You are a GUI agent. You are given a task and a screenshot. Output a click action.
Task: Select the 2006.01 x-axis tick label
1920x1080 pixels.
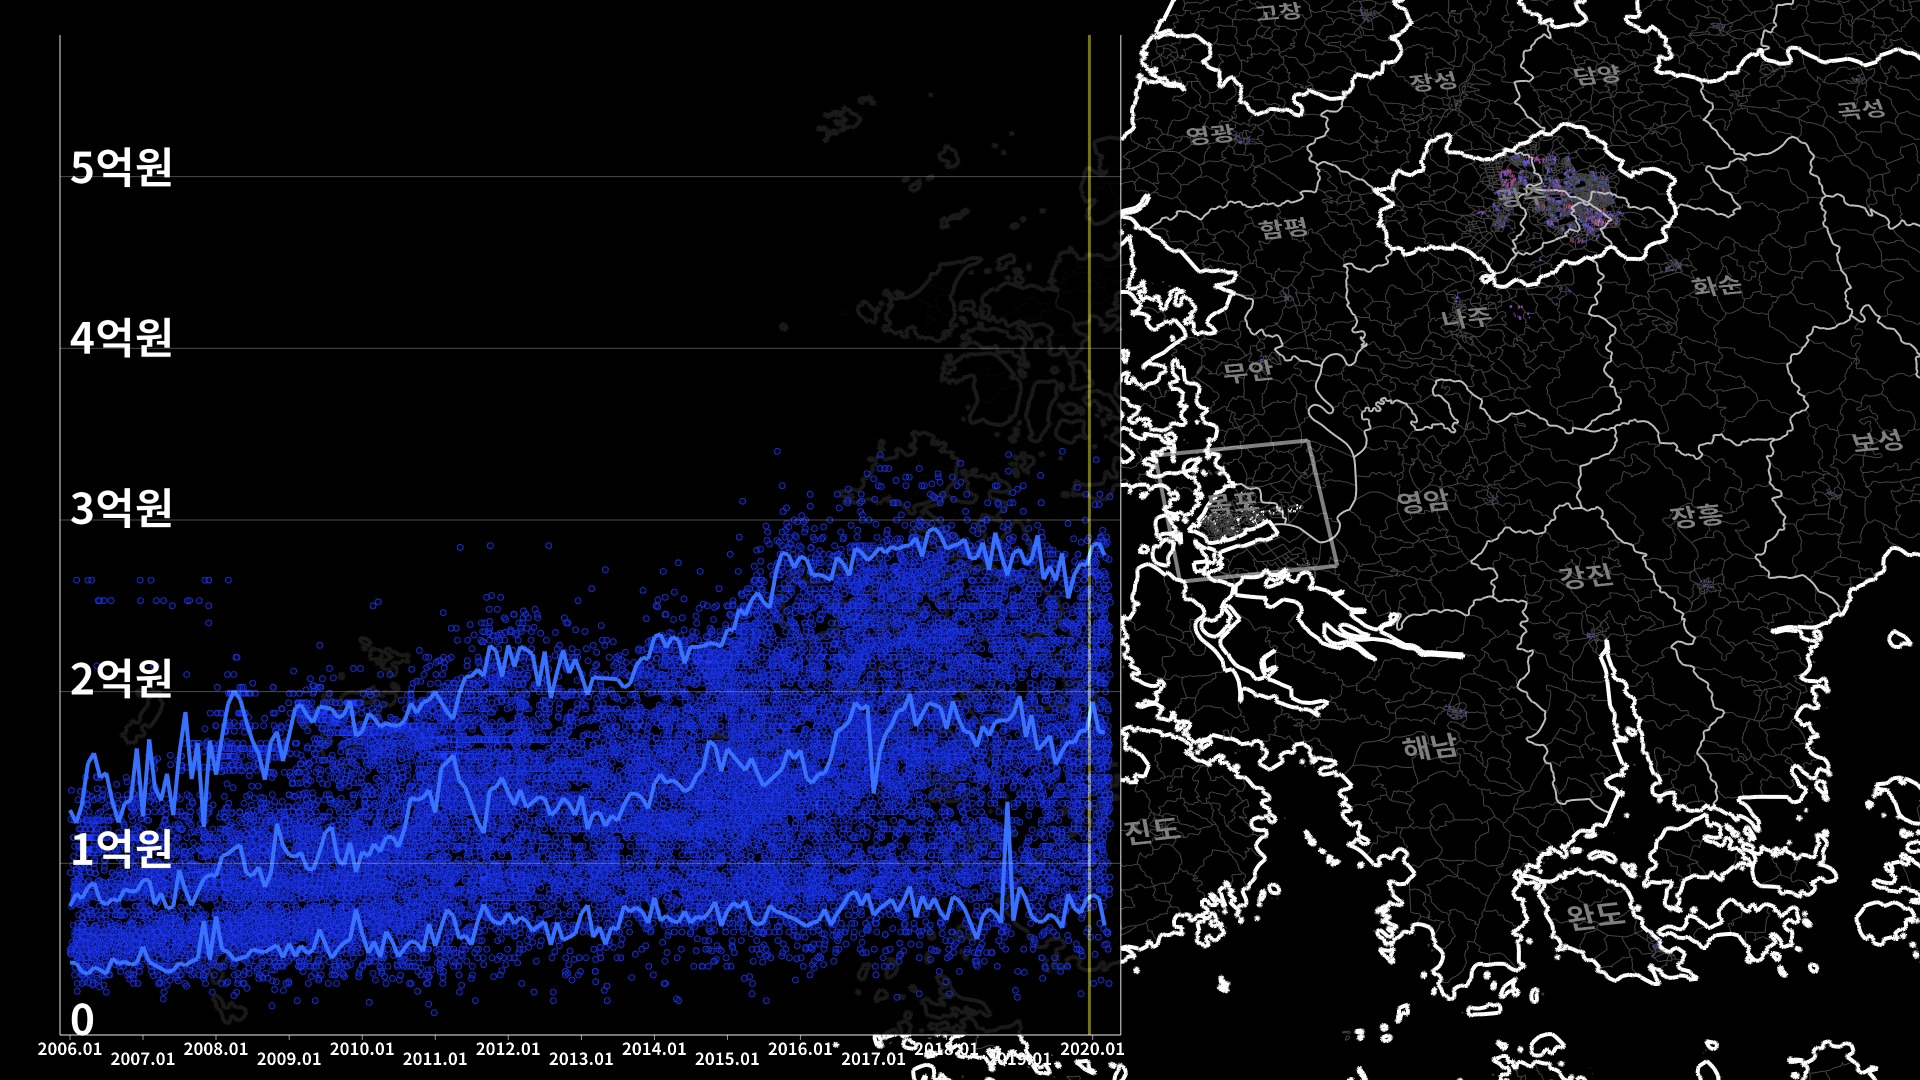70,1049
